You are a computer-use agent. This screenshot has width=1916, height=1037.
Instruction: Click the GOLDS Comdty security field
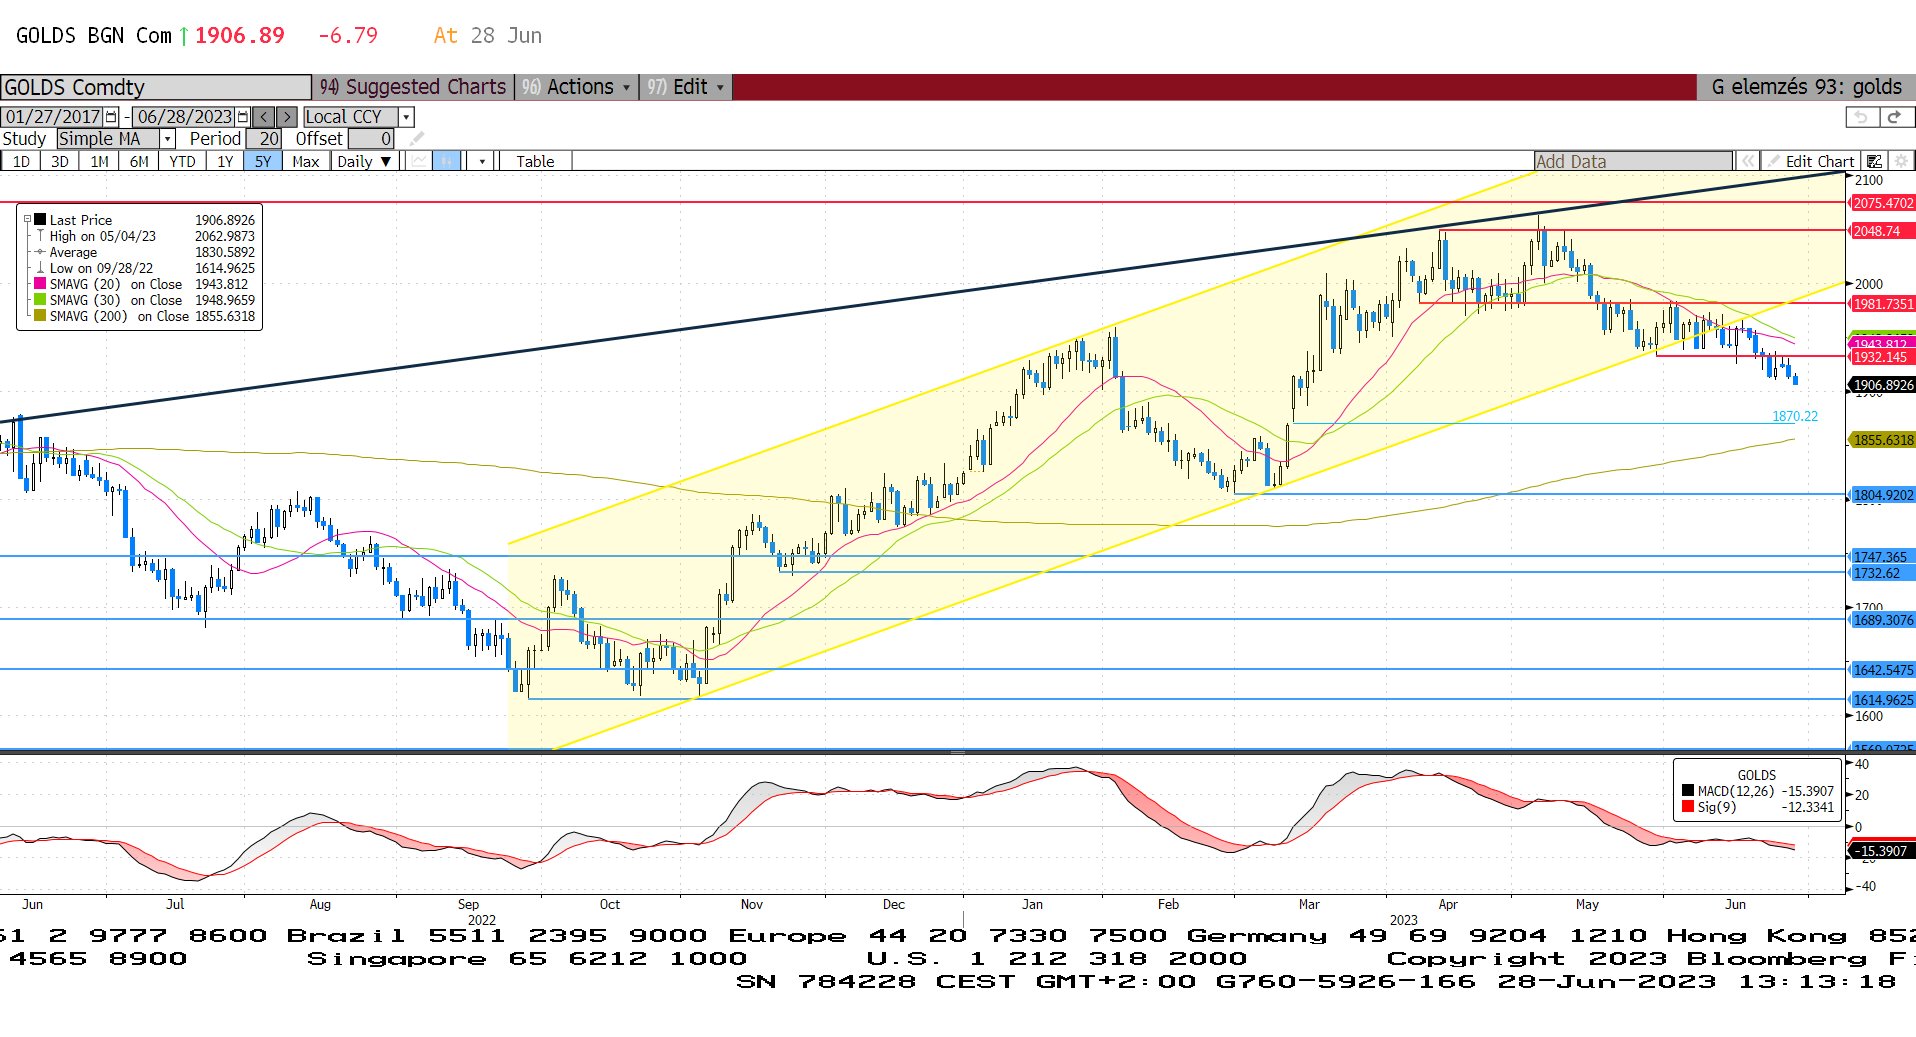156,87
